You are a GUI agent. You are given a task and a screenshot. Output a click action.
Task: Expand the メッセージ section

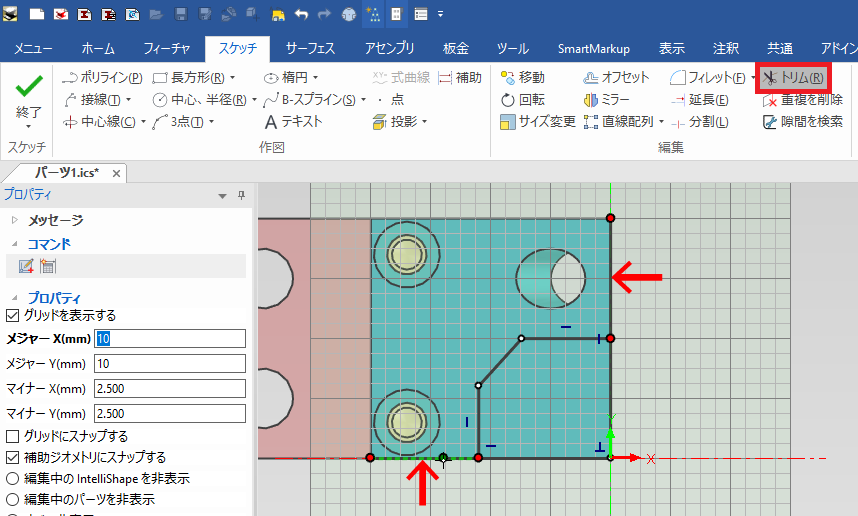[x=14, y=220]
